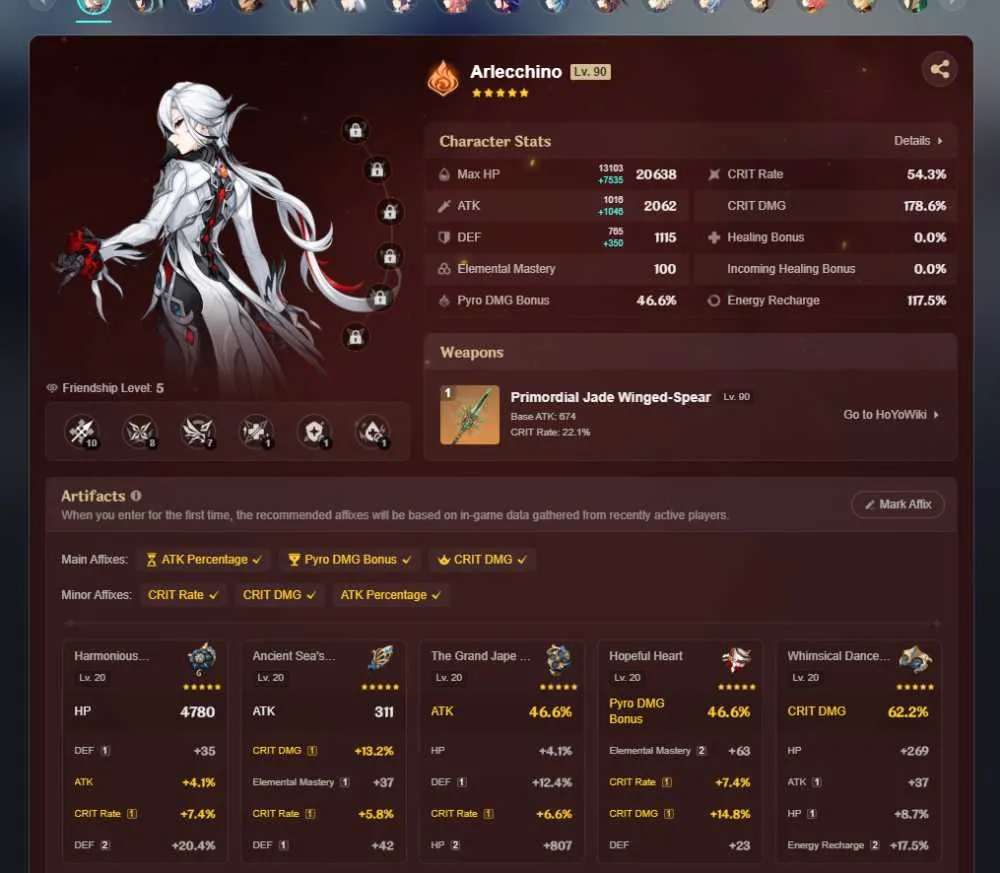Screen dimensions: 1000x873
Task: Click the Energy Recharge circle icon
Action: pos(714,300)
